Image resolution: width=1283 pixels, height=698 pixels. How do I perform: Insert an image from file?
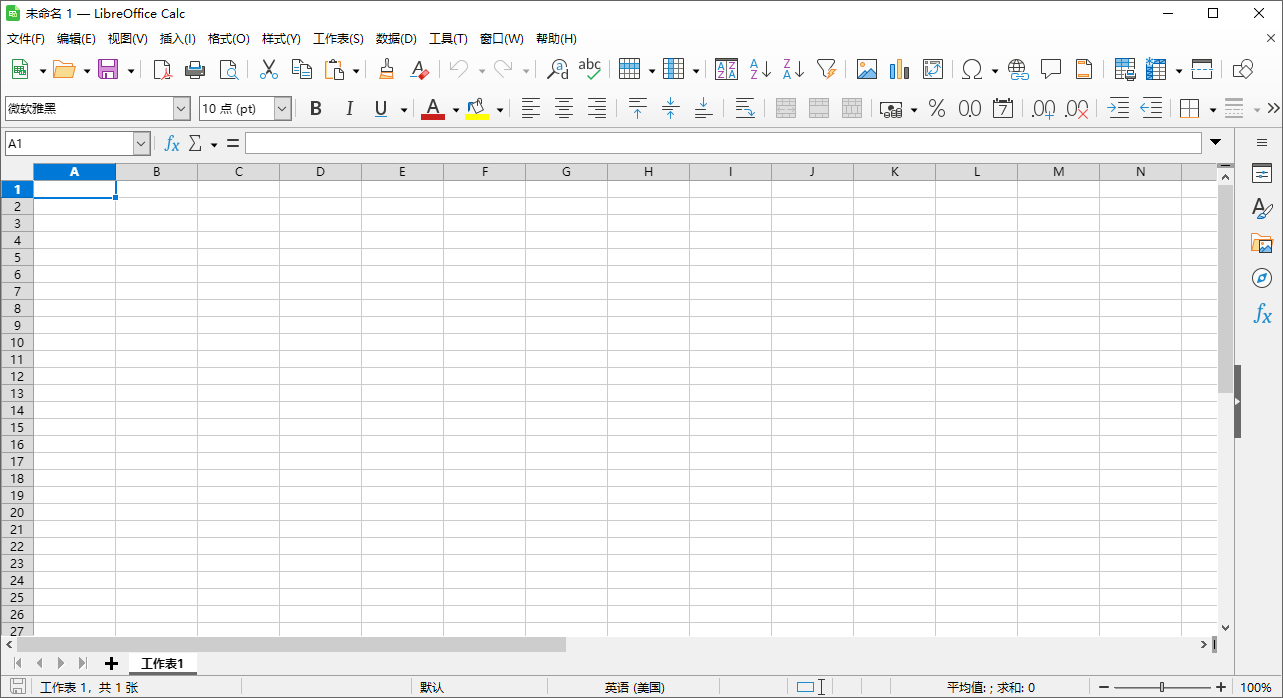coord(866,70)
